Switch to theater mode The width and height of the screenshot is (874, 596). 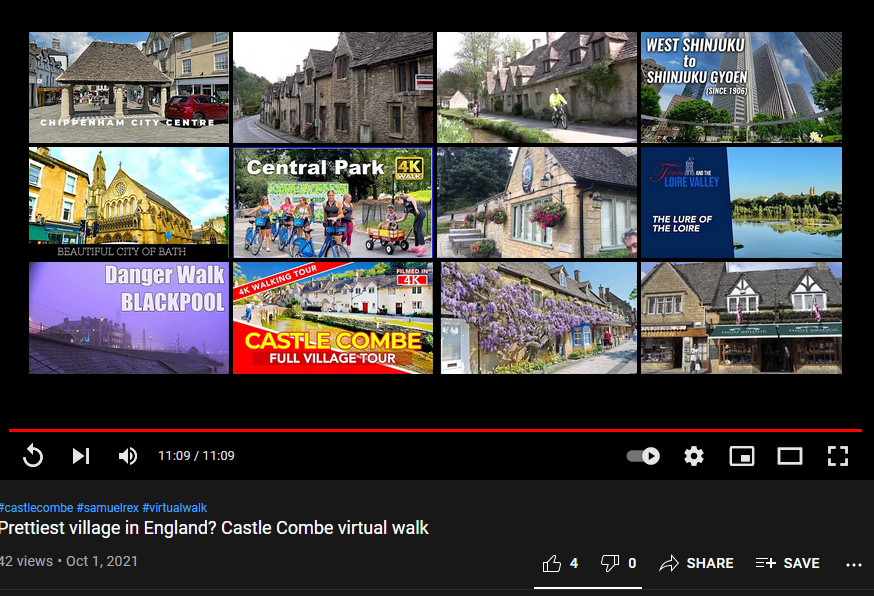click(790, 456)
